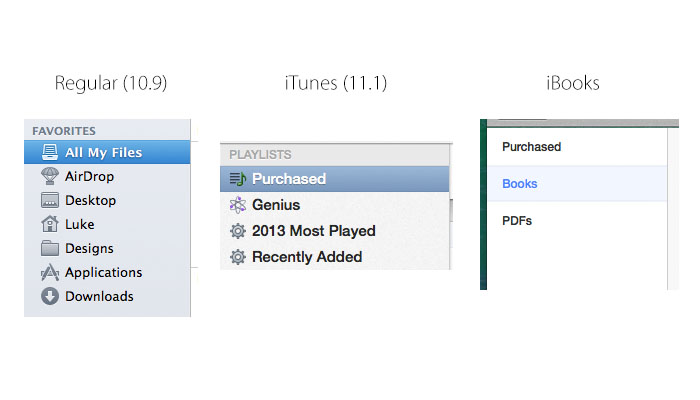Click the AirDrop parachute icon
This screenshot has height=400, width=700.
click(50, 176)
